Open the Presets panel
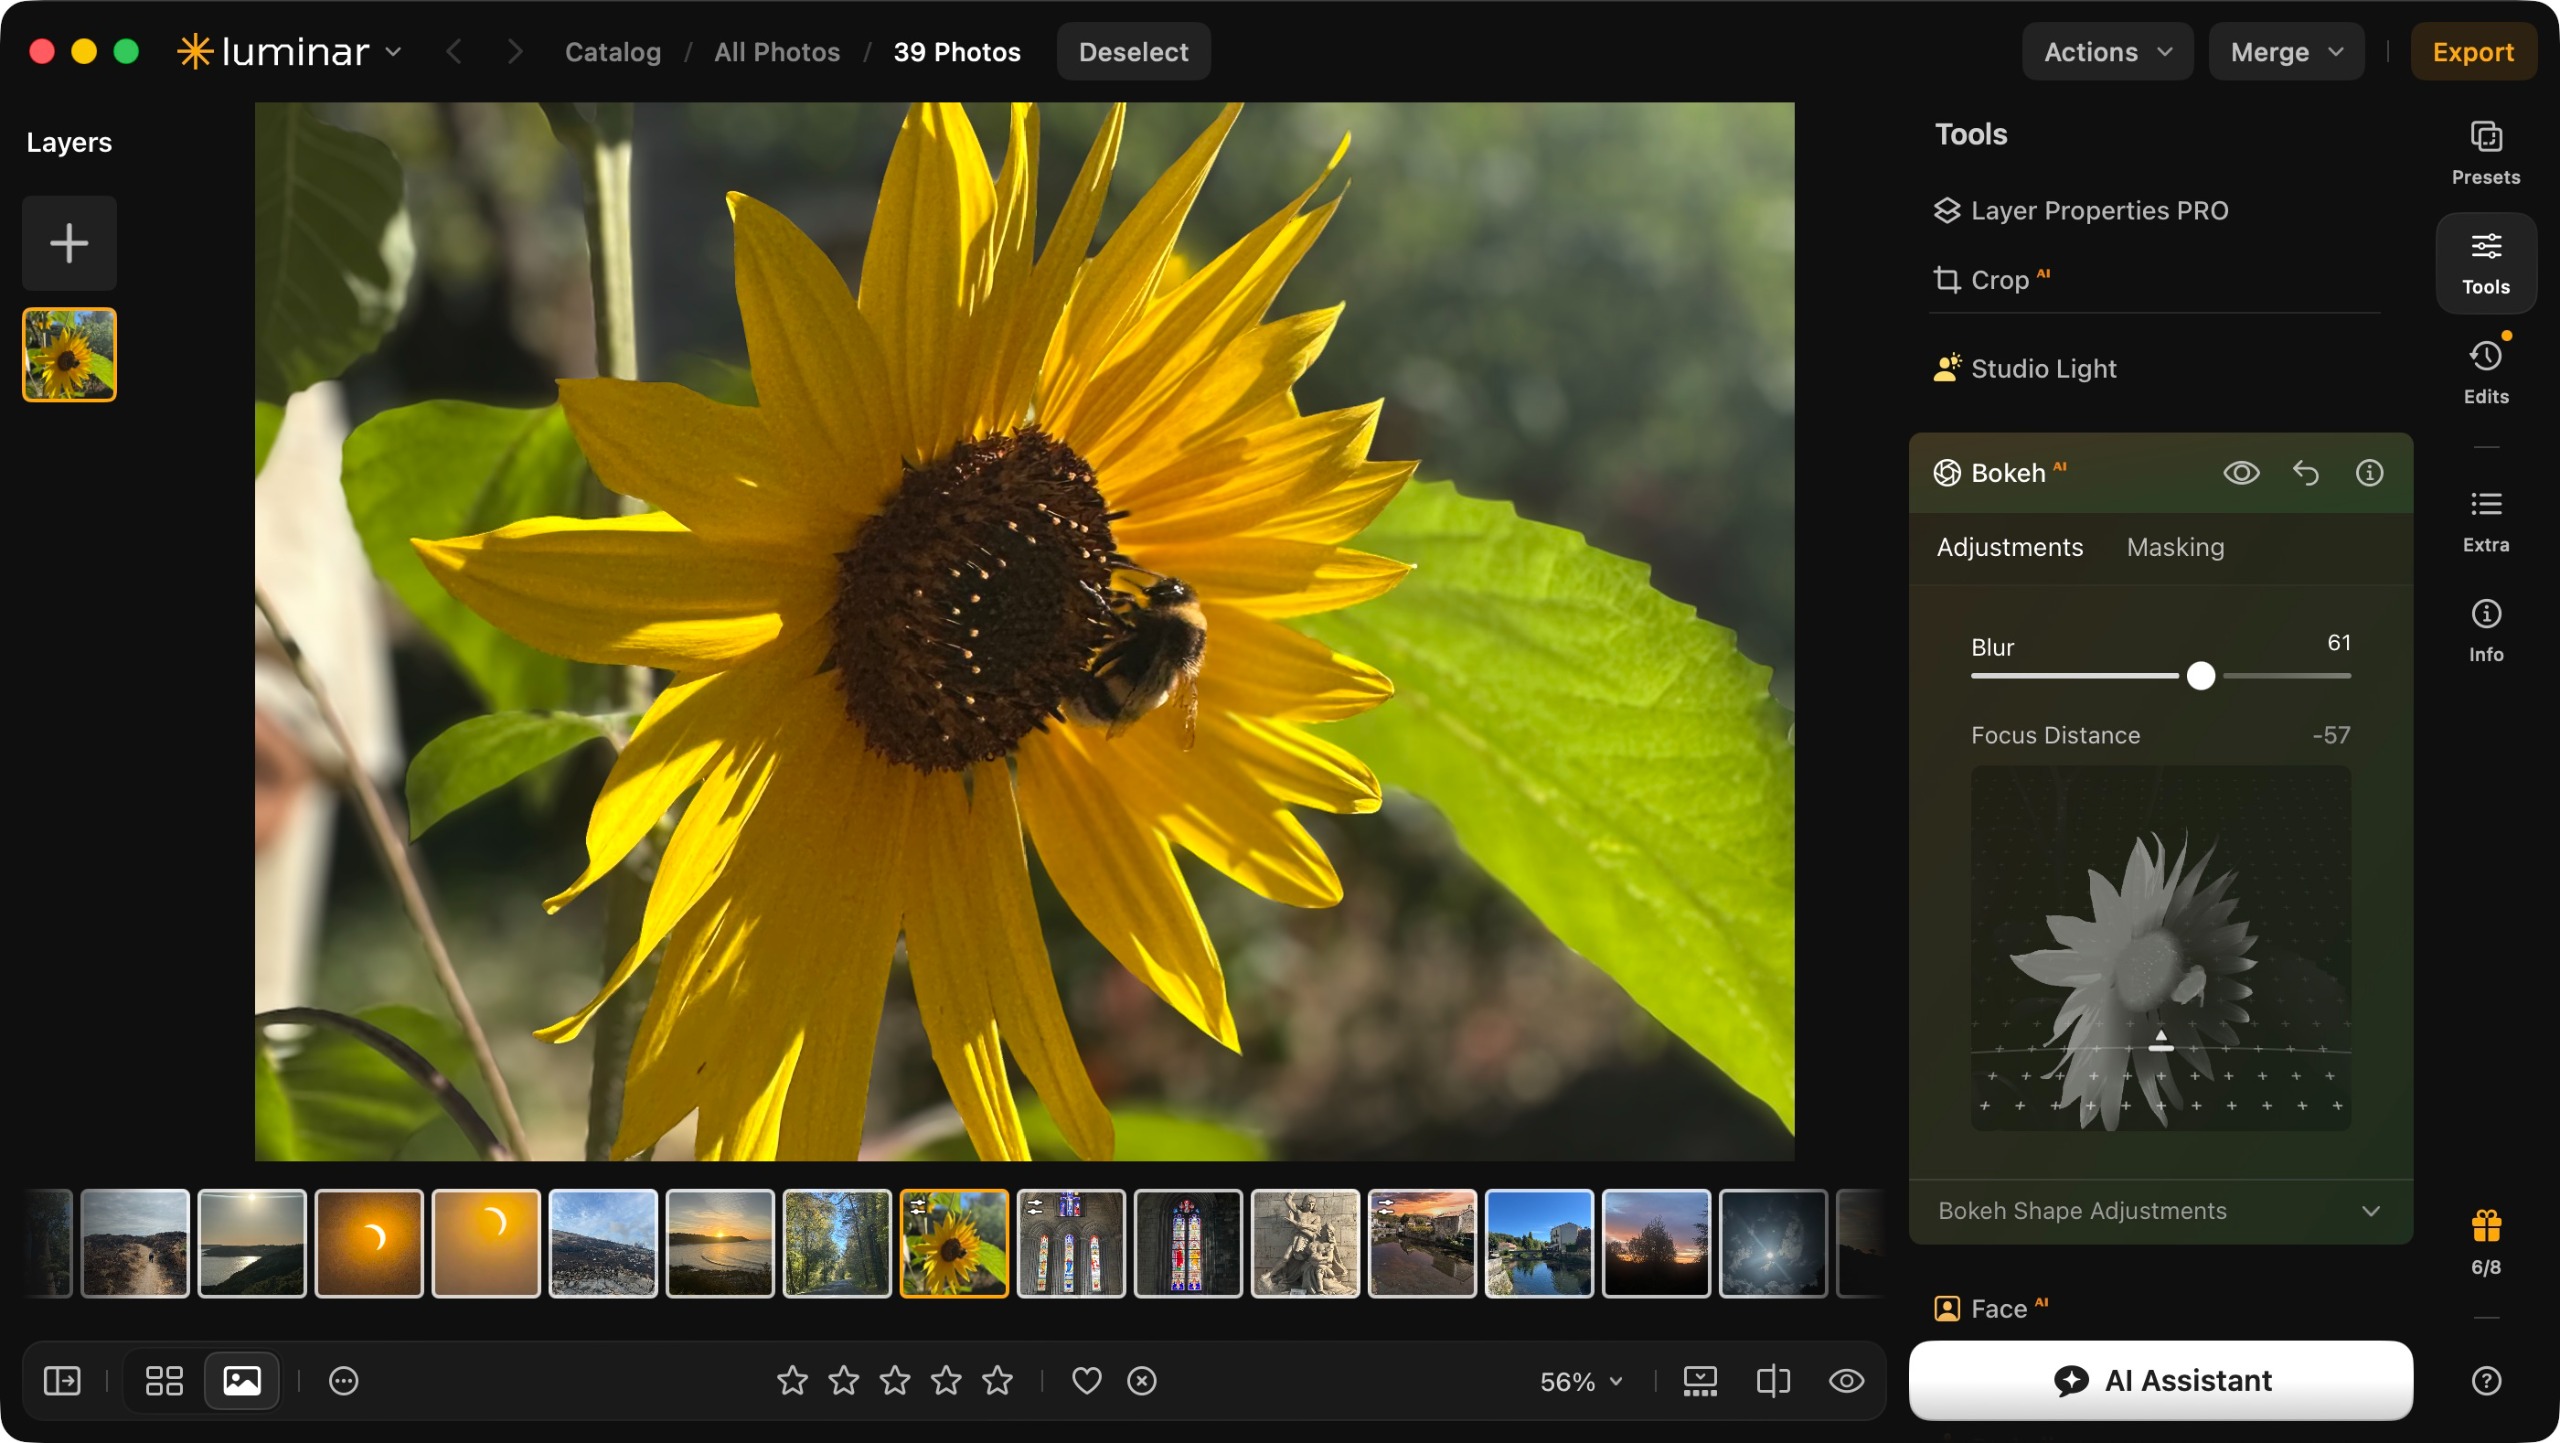 [2486, 153]
